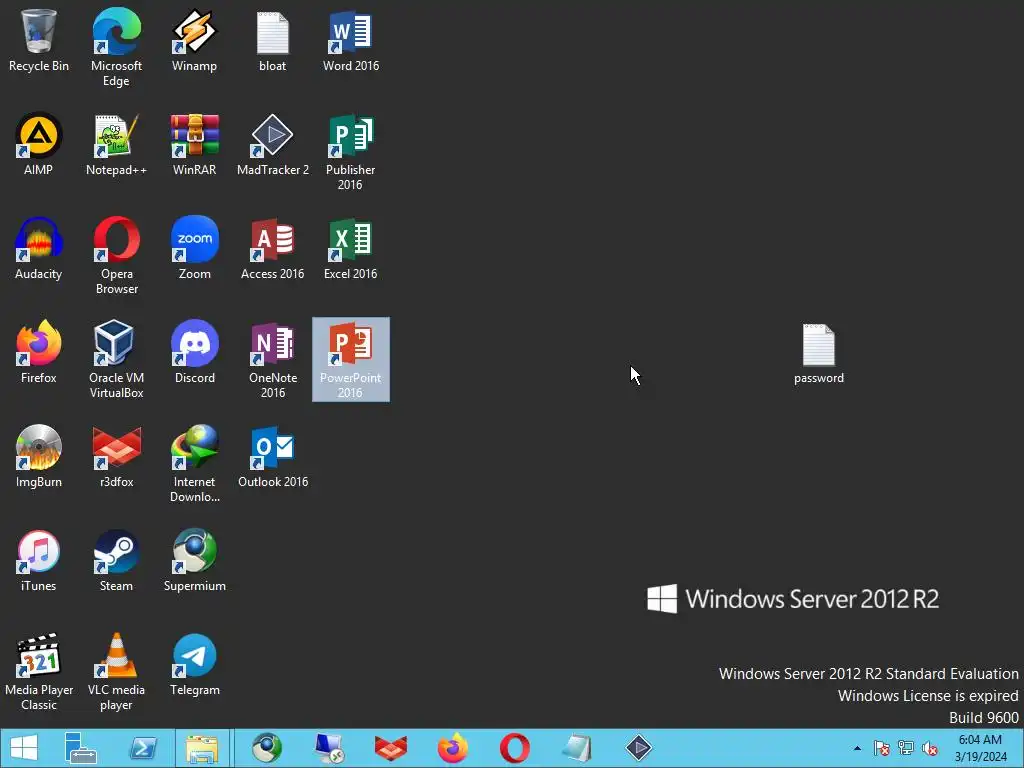Viewport: 1024px width, 768px height.
Task: Select the Word 2016 shortcut
Action: 351,40
